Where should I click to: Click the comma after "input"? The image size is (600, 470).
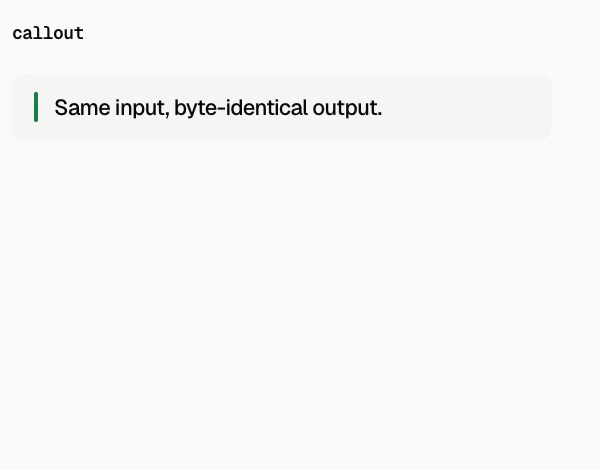(168, 114)
